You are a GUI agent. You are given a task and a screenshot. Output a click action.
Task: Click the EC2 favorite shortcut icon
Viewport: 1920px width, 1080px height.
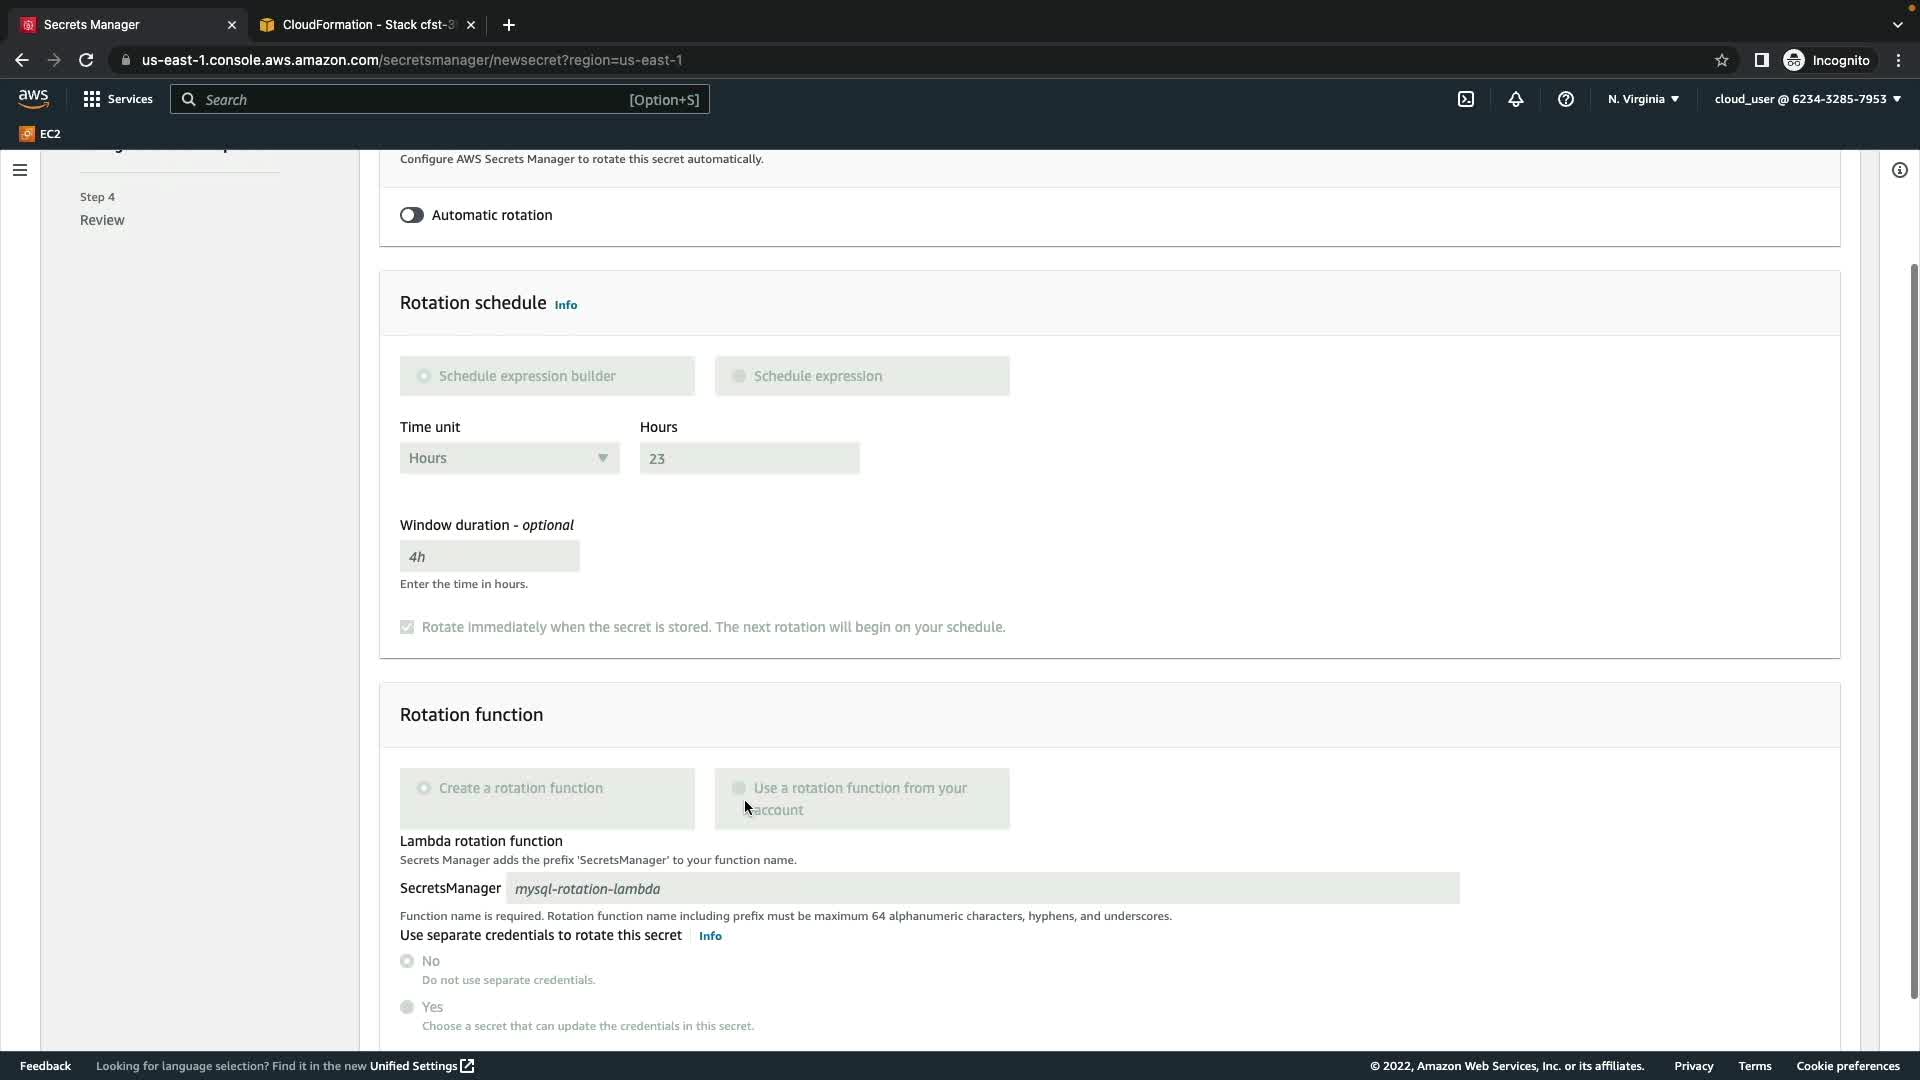pyautogui.click(x=27, y=134)
